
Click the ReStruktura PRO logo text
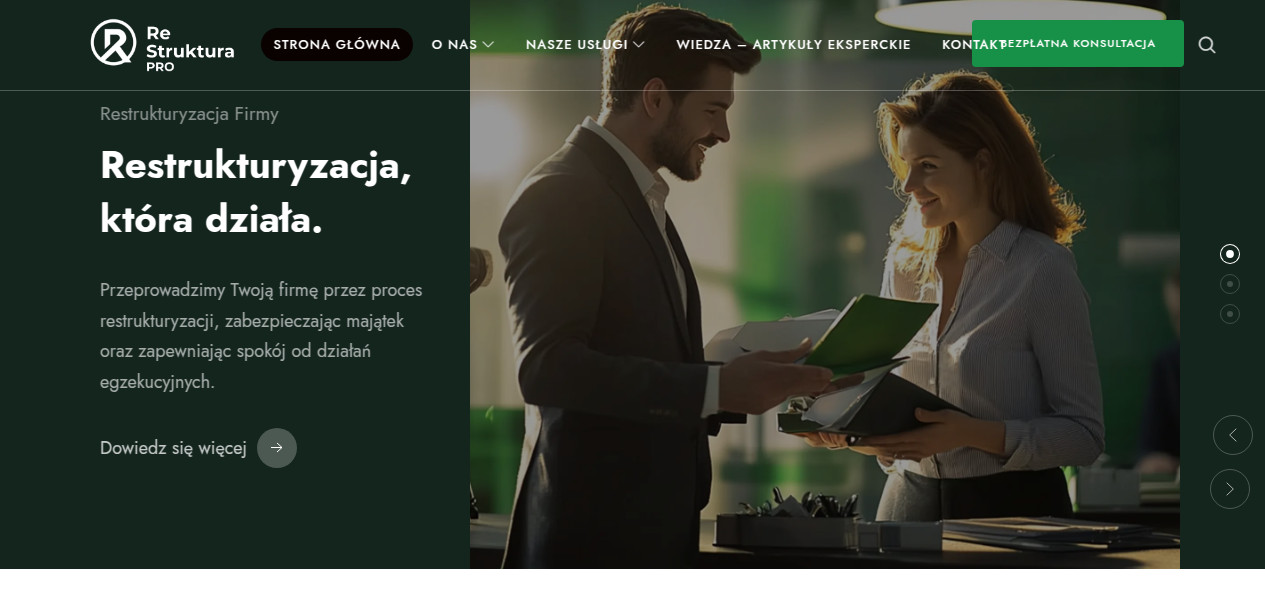[x=190, y=48]
